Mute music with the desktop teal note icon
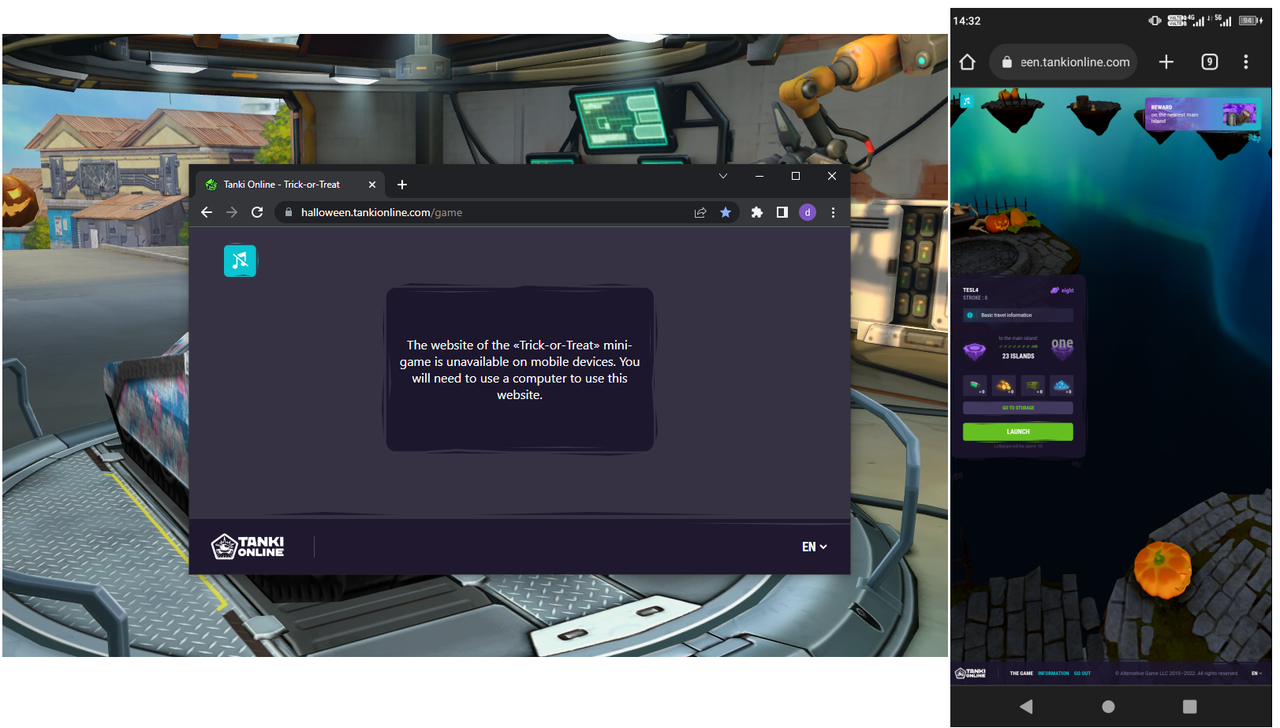The height and width of the screenshot is (728, 1280). click(x=240, y=261)
